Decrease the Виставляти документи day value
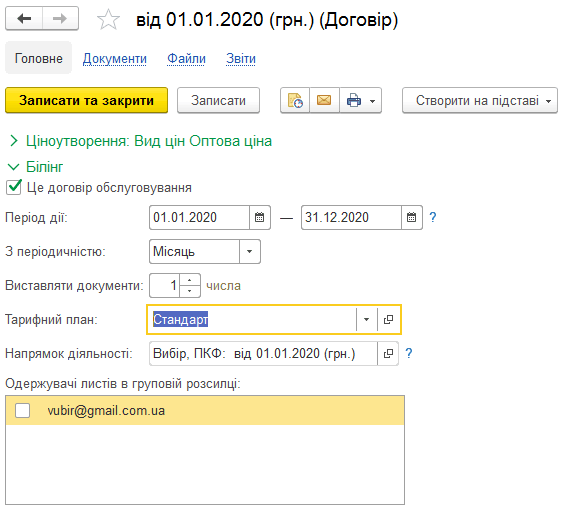This screenshot has height=510, width=562. (x=190, y=291)
